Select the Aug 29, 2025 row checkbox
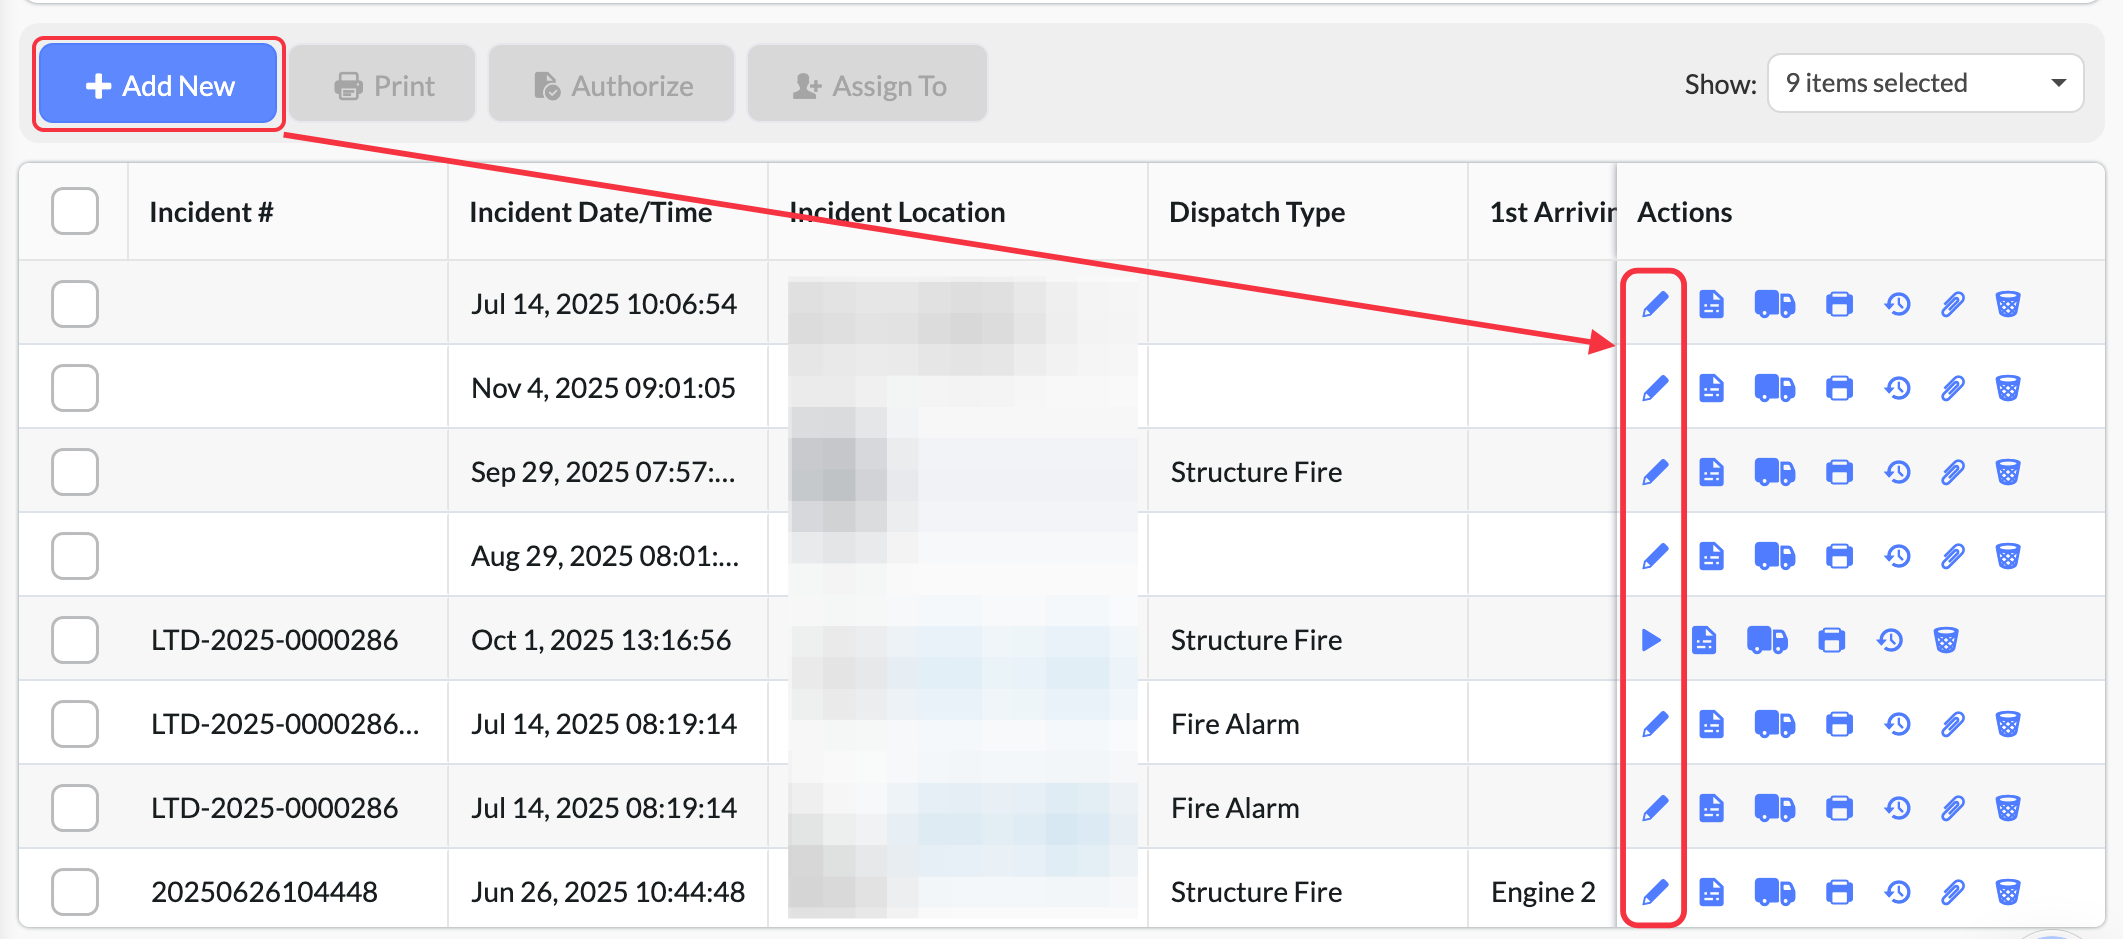Viewport: 2123px width, 939px height. coord(75,556)
